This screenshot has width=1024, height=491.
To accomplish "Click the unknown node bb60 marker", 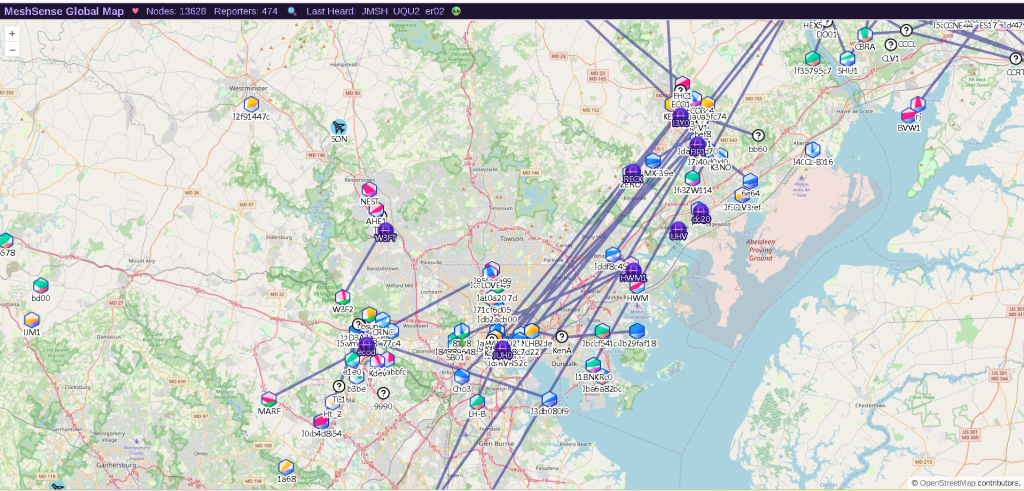I will [758, 136].
